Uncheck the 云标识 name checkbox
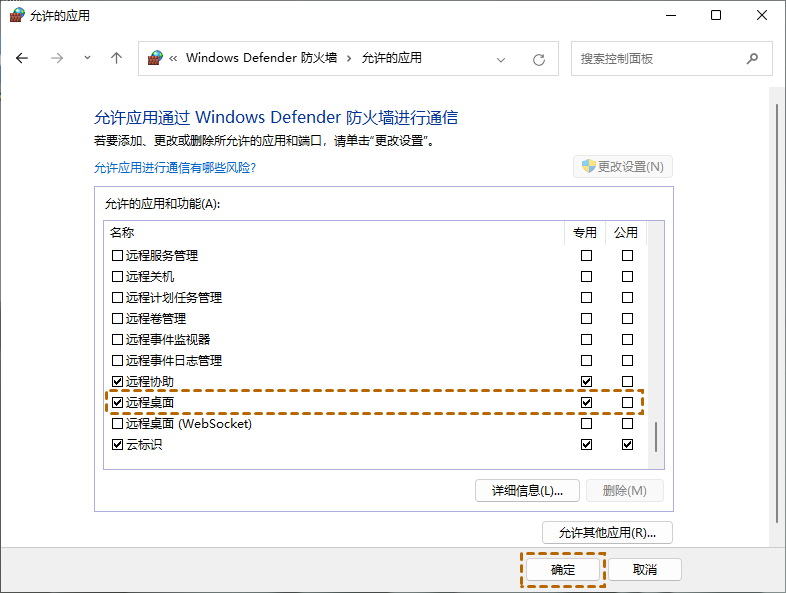Image resolution: width=786 pixels, height=593 pixels. click(x=117, y=445)
